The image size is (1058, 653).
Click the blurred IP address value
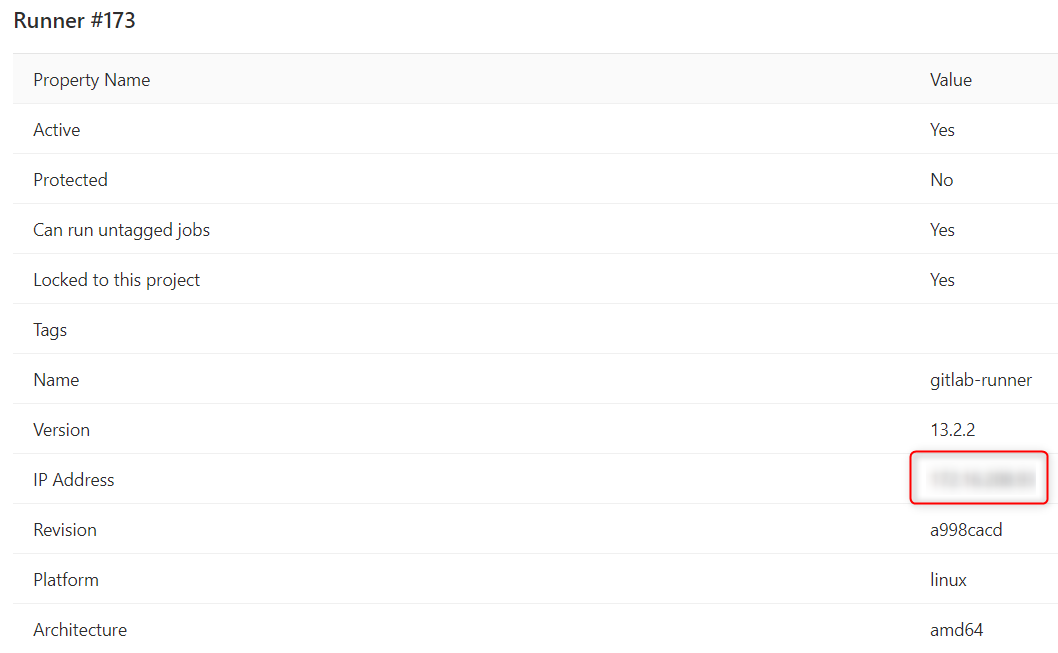pos(982,479)
